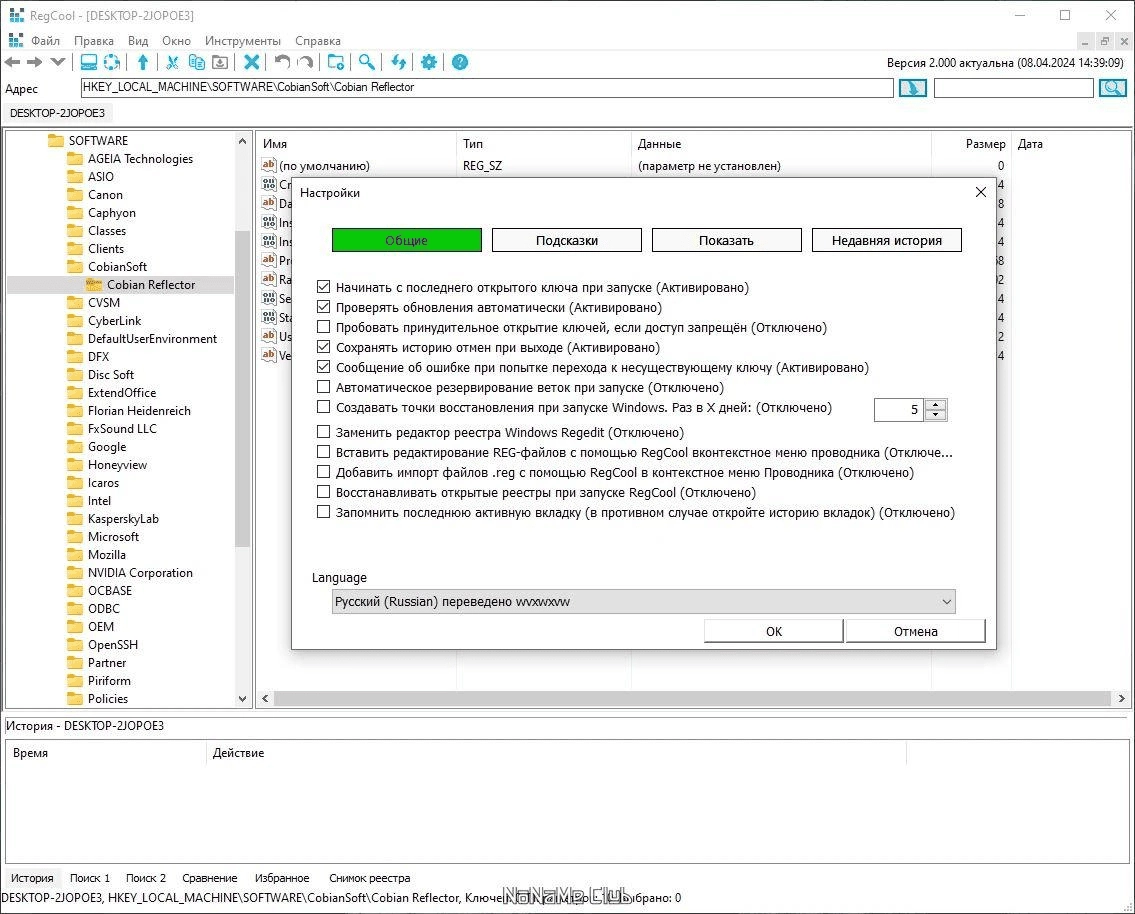Switch to the Сравнение bottom tab

tap(210, 878)
